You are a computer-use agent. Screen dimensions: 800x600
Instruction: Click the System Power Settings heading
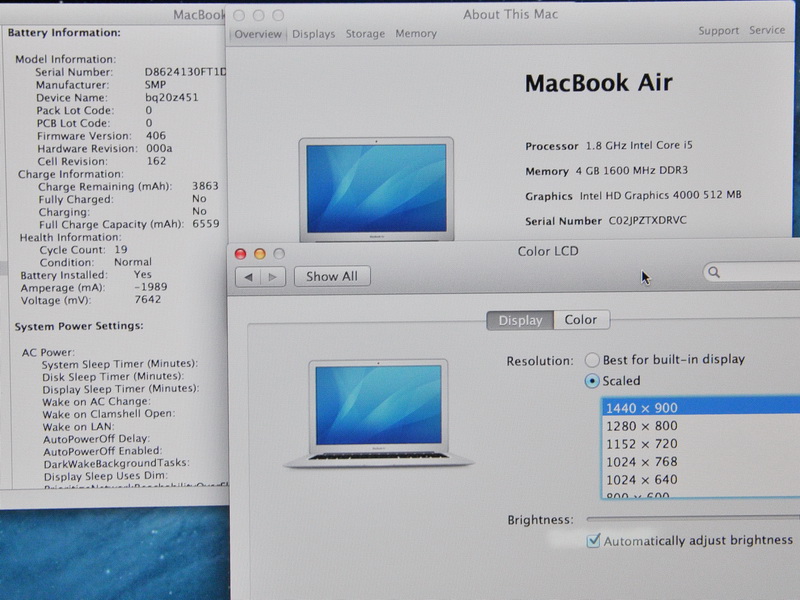(x=79, y=326)
